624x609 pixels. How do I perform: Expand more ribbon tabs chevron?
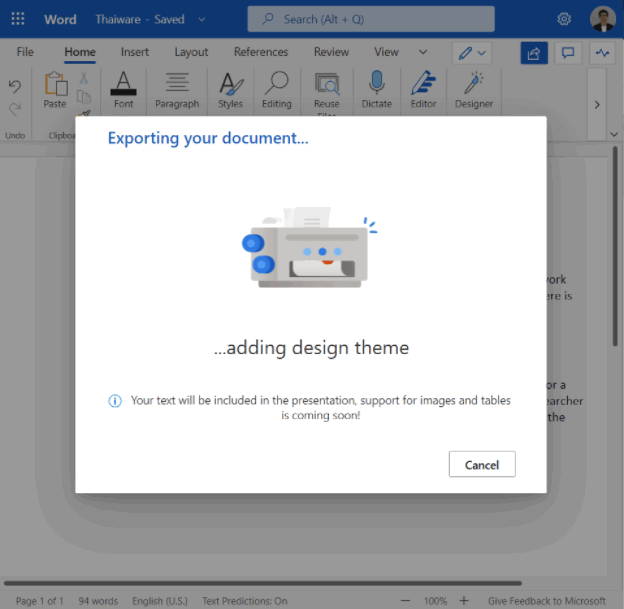423,52
